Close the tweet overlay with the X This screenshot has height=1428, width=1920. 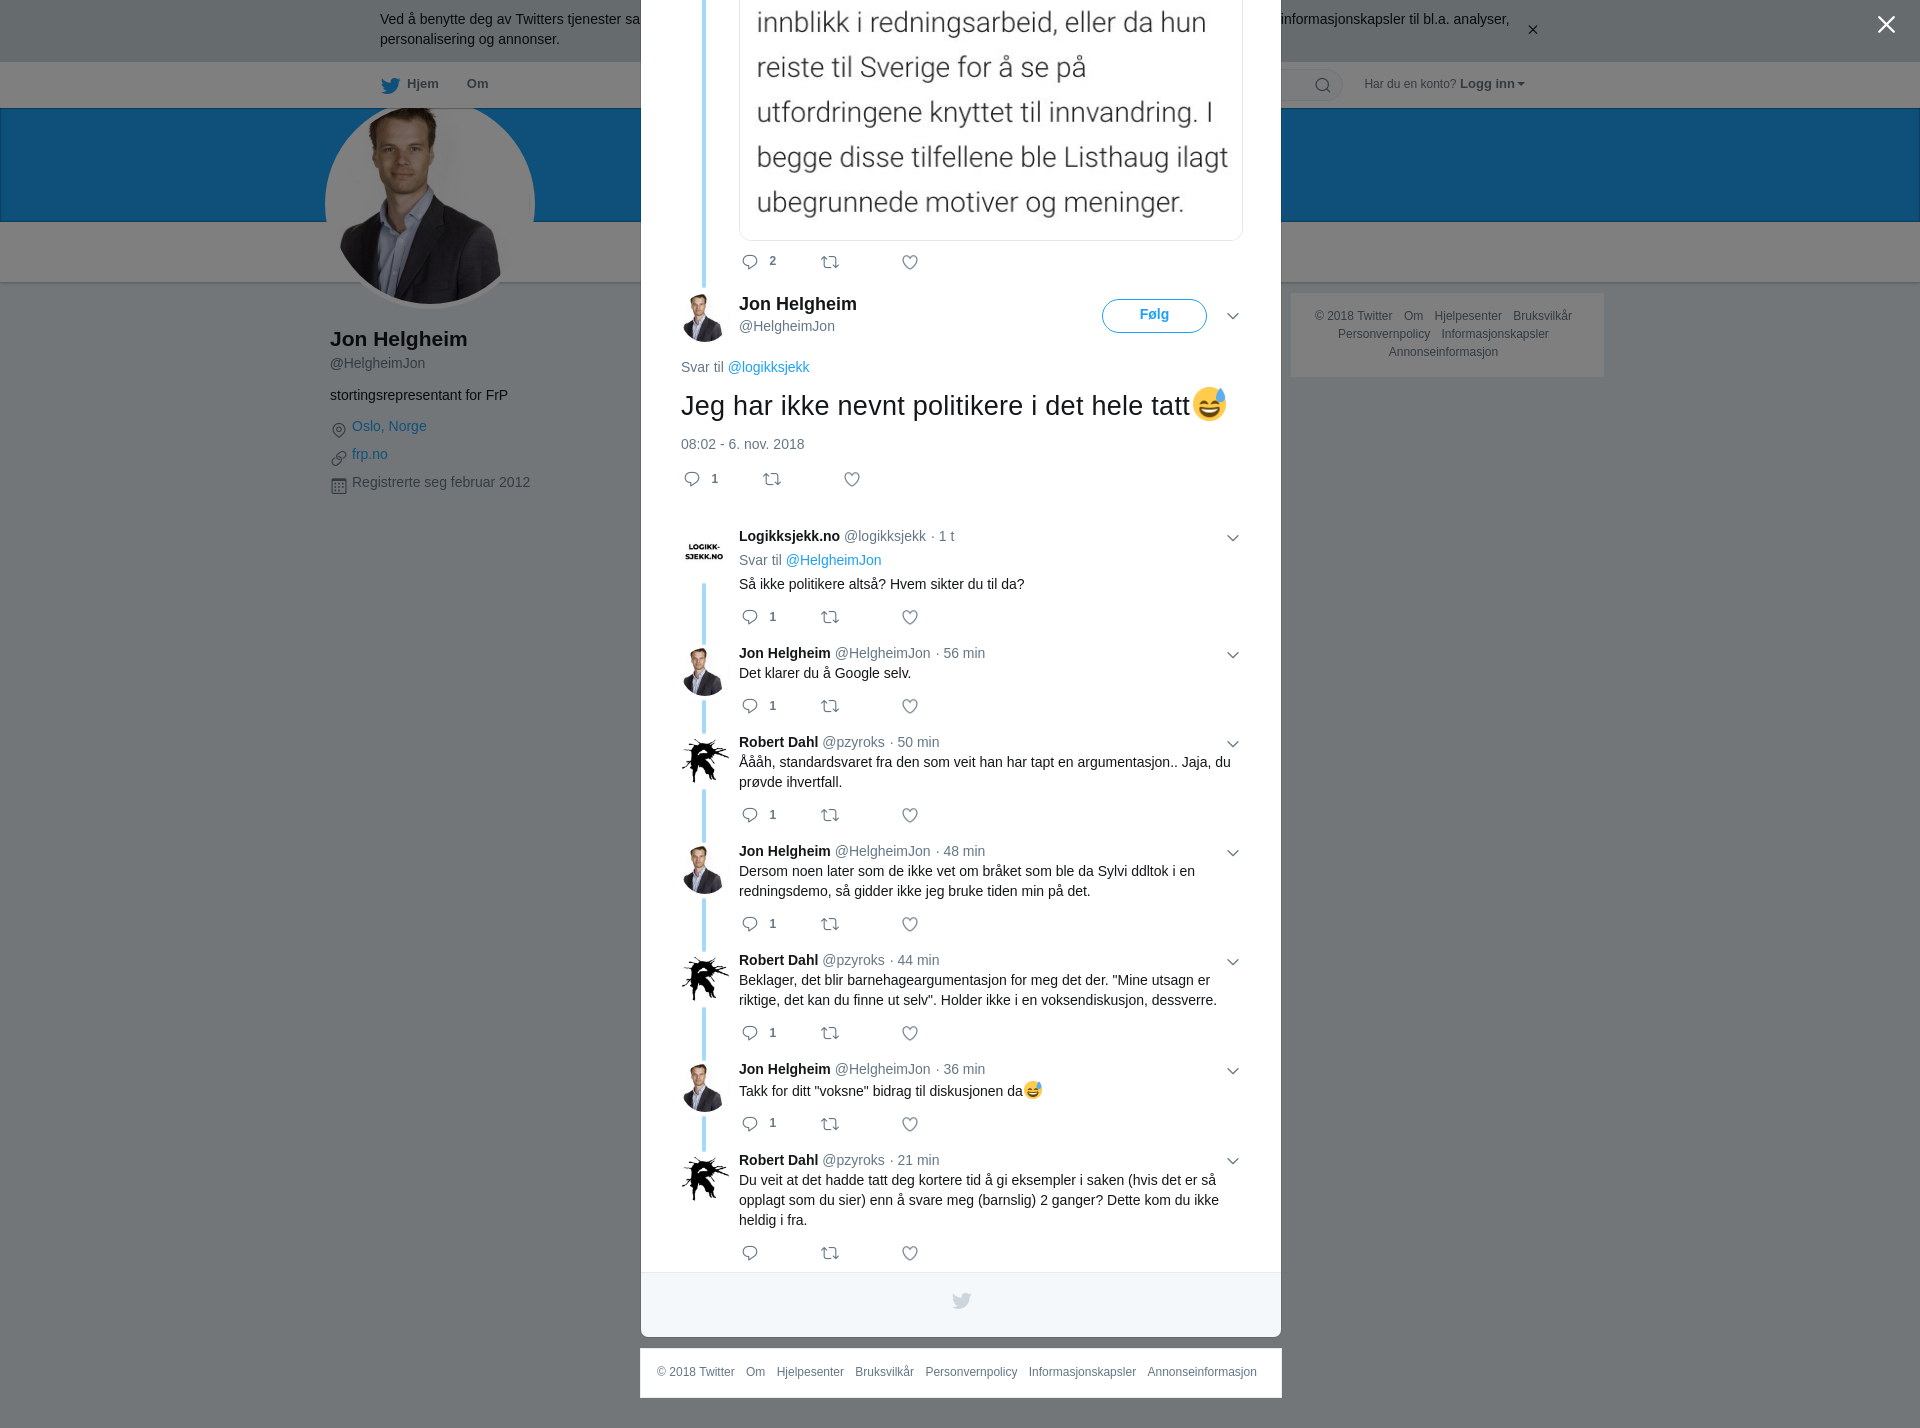(1886, 25)
